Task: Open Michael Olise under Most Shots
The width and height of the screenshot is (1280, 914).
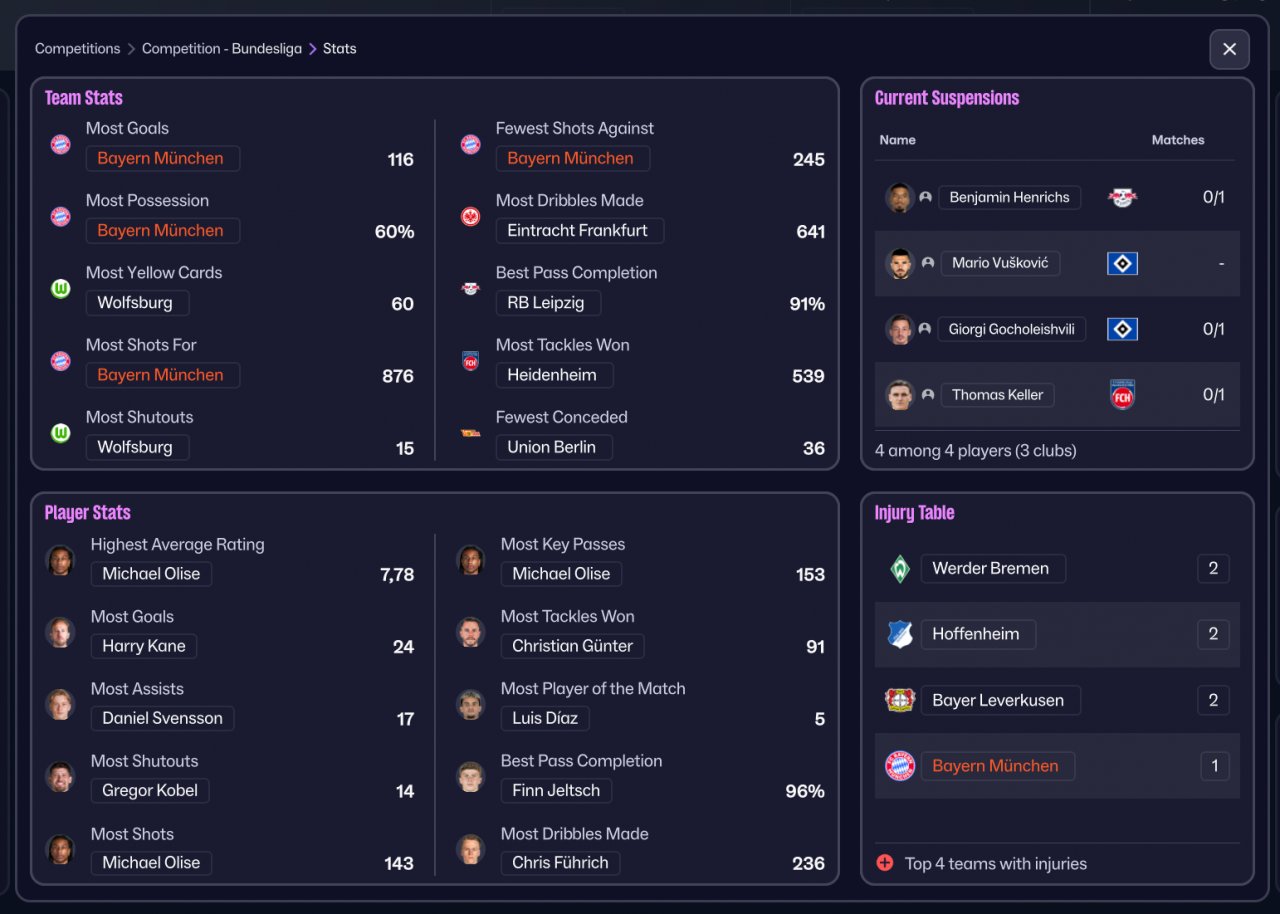Action: [151, 863]
